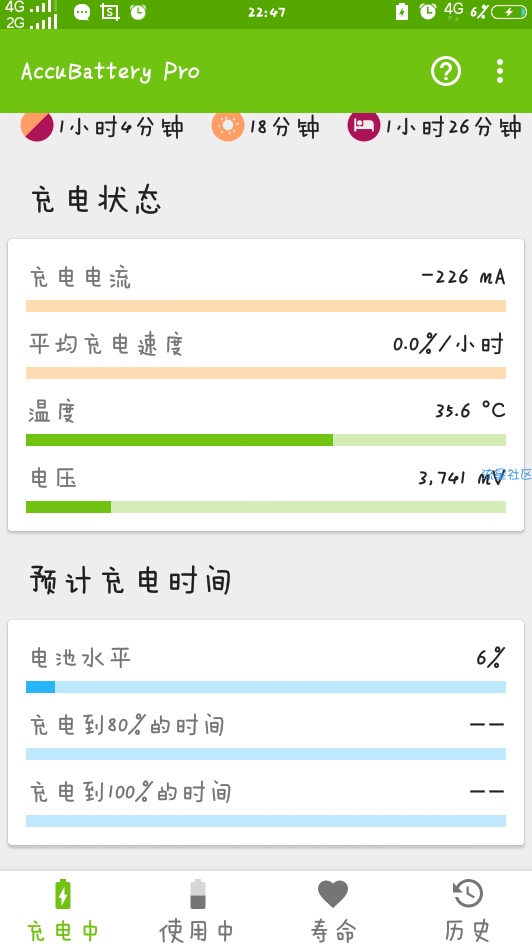Tap the 电池水平 battery level bar

pos(266,687)
